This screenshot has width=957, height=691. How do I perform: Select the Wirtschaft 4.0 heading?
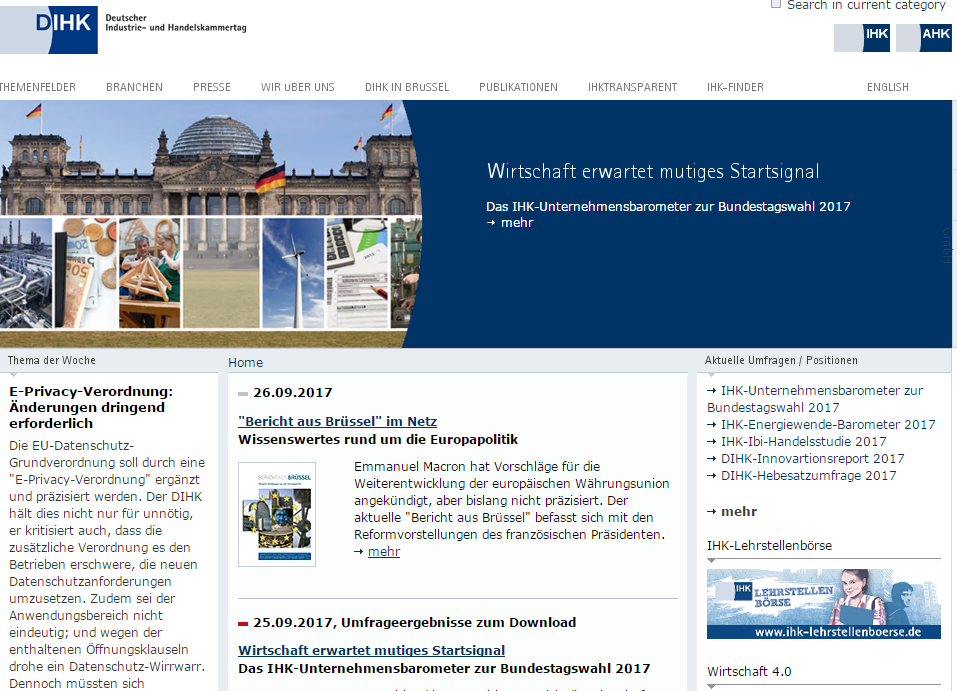tap(749, 671)
